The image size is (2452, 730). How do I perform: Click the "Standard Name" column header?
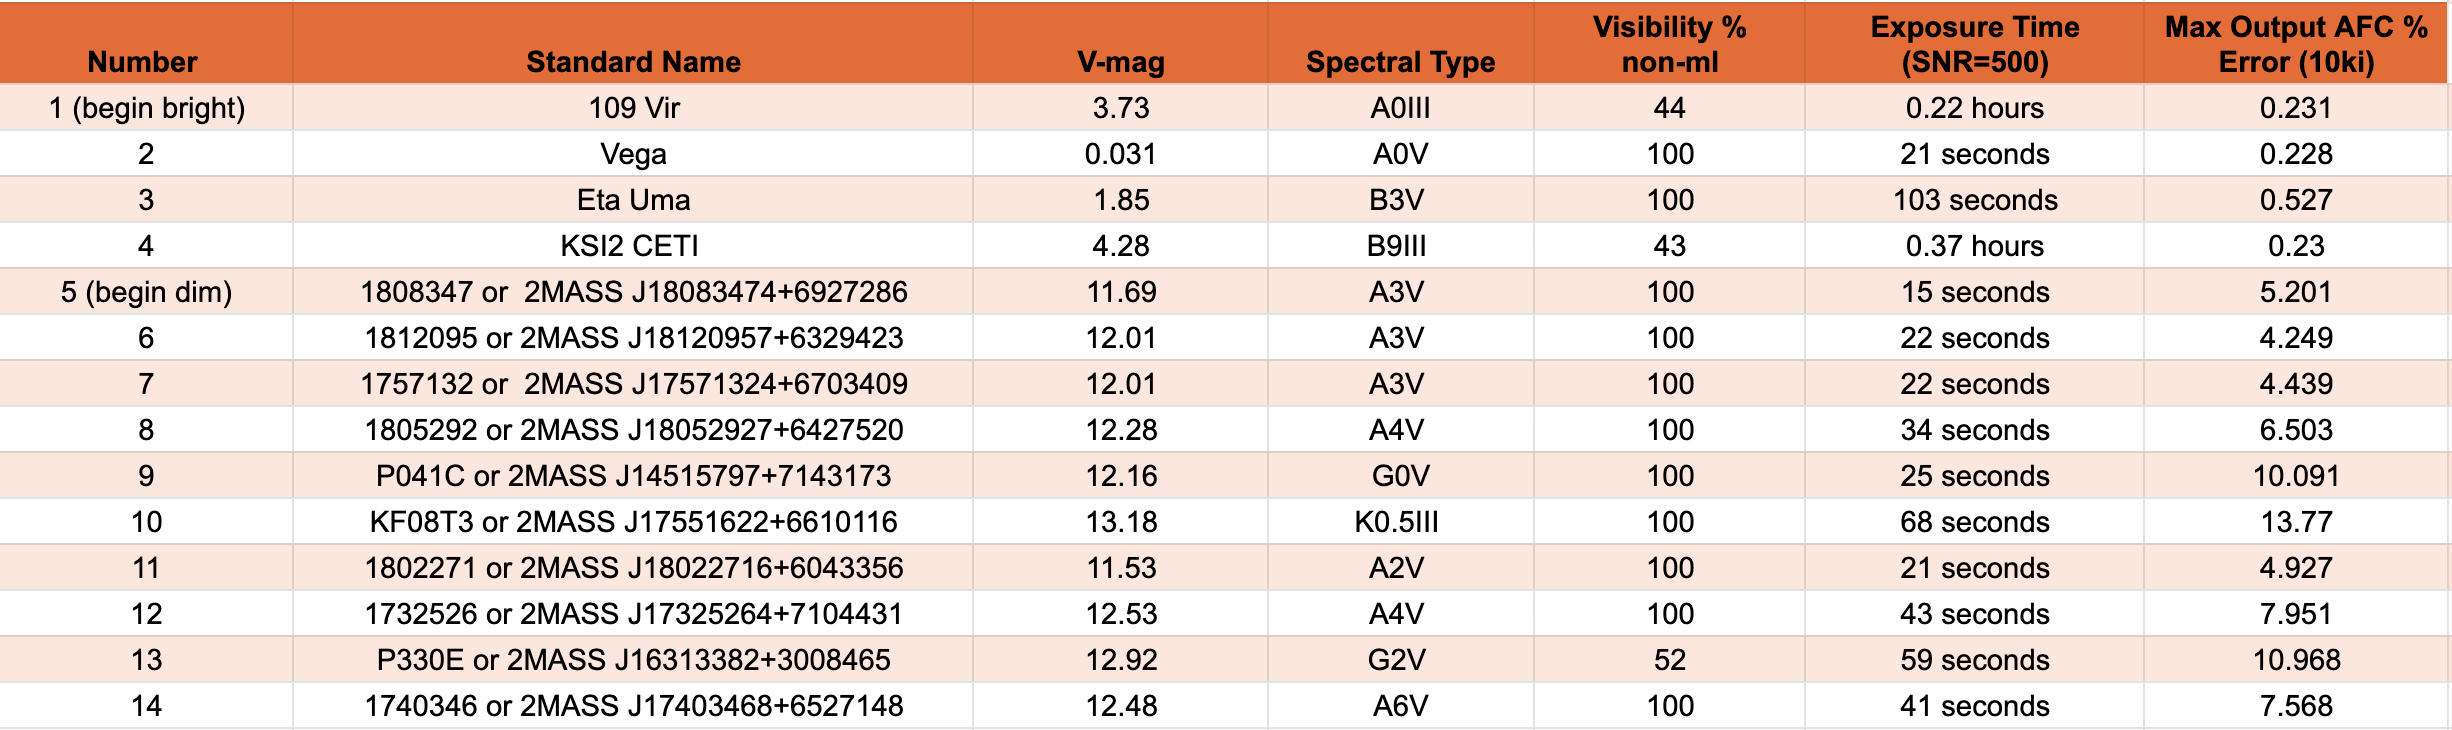(x=633, y=62)
